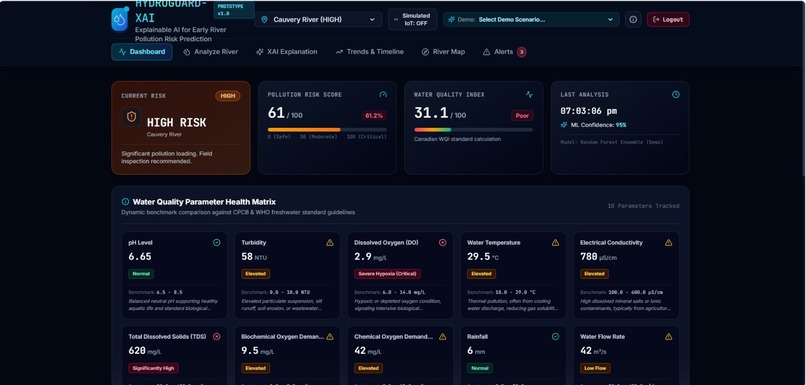The width and height of the screenshot is (806, 385).
Task: Click the Poor badge on Water Quality Index
Action: pyautogui.click(x=522, y=116)
